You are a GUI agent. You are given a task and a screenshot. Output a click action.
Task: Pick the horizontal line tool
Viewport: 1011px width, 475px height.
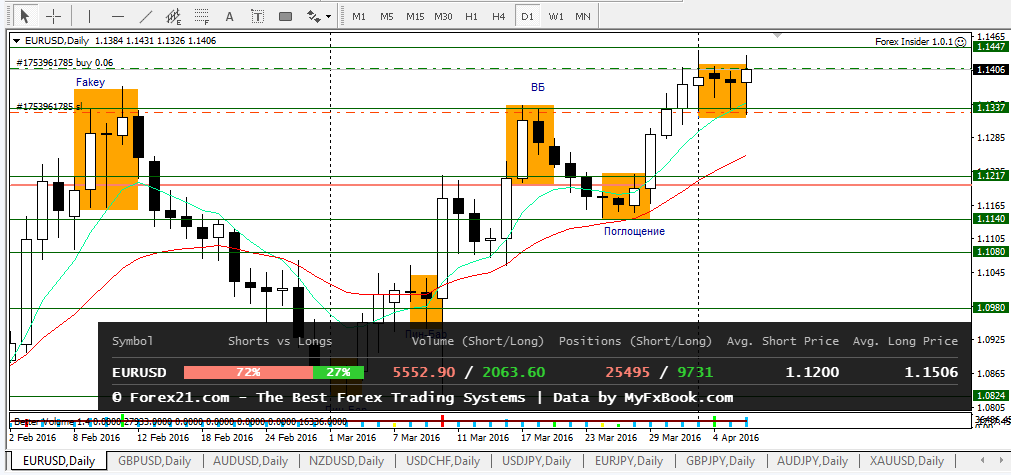click(x=117, y=15)
